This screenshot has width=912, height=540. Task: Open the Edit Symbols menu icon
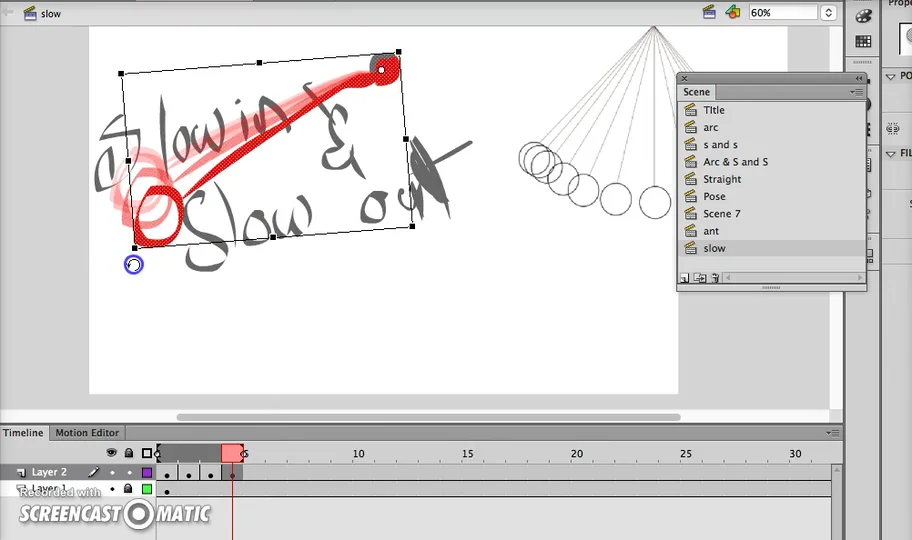click(733, 12)
